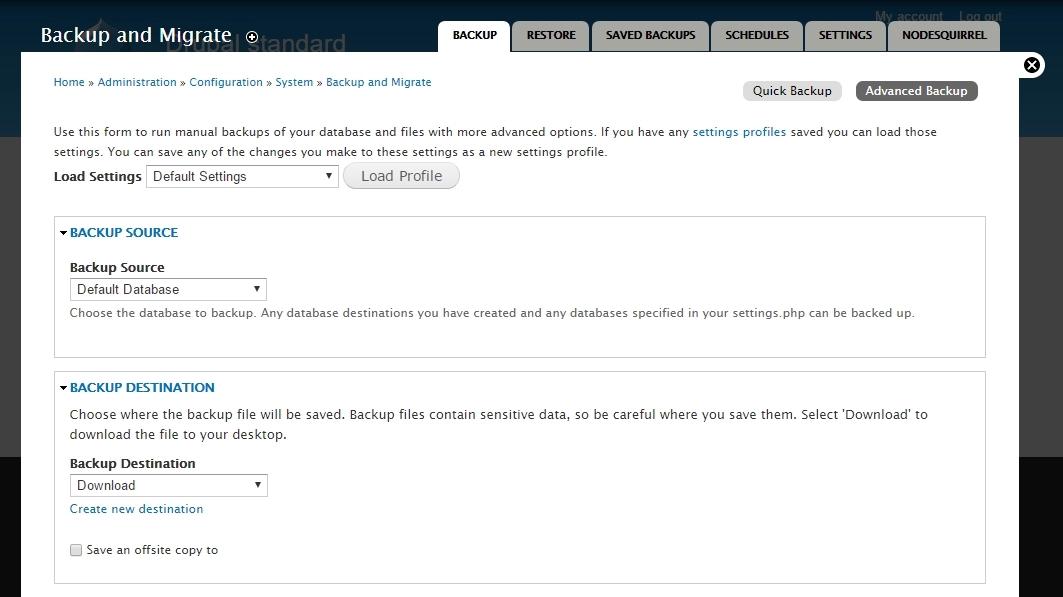Follow the Create new destination link
The height and width of the screenshot is (597, 1063).
click(x=136, y=509)
